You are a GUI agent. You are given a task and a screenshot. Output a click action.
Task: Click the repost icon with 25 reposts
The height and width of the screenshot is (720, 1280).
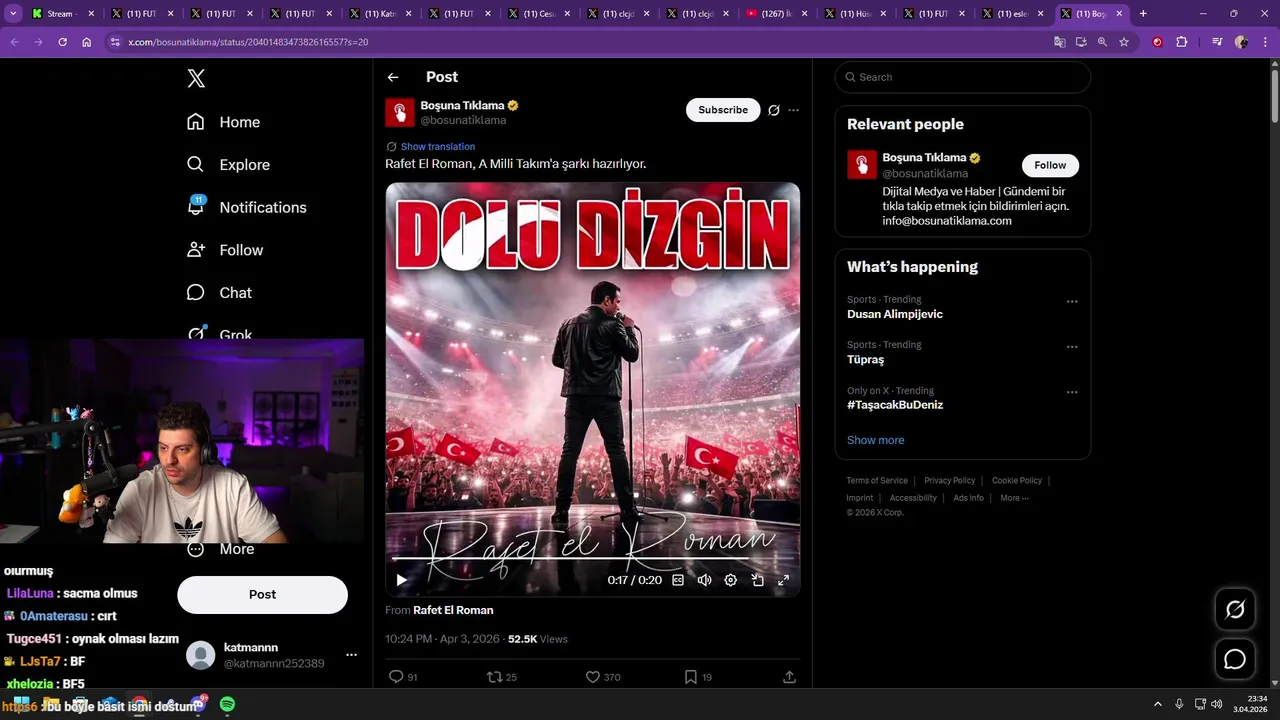[494, 677]
